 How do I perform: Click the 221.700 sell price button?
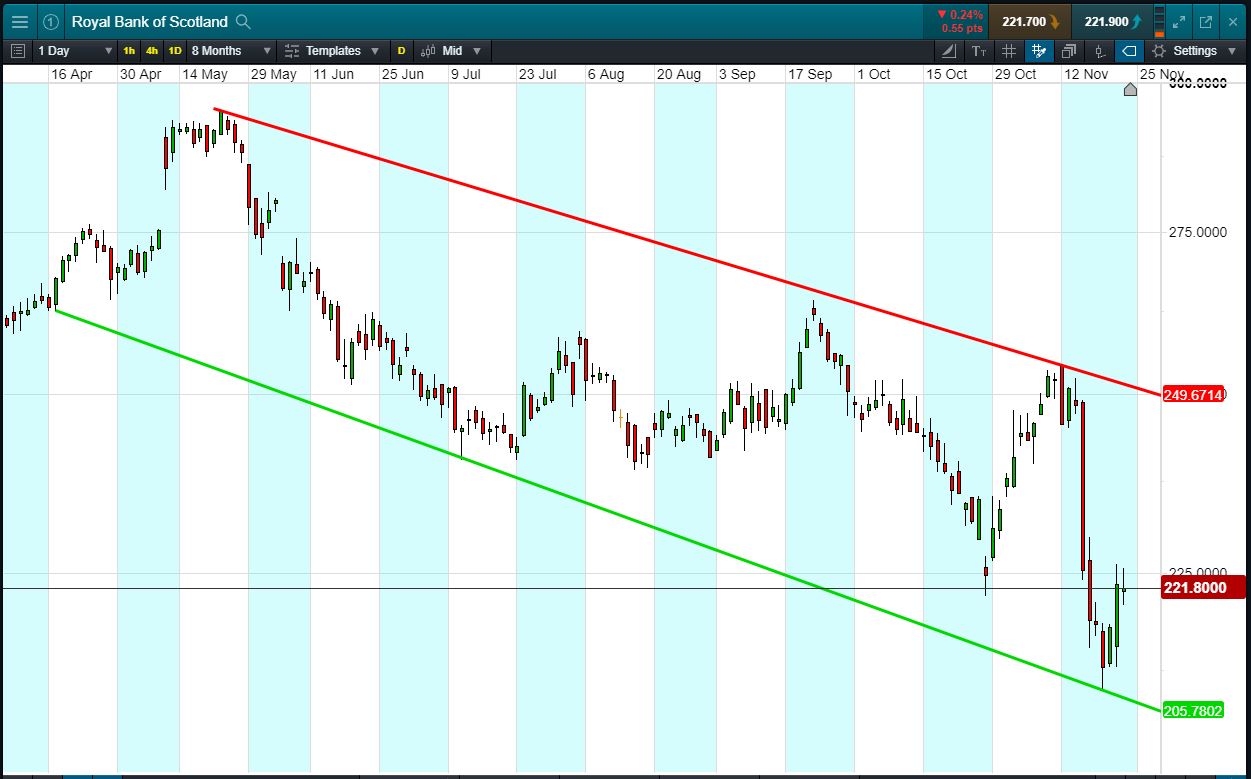(x=1030, y=21)
